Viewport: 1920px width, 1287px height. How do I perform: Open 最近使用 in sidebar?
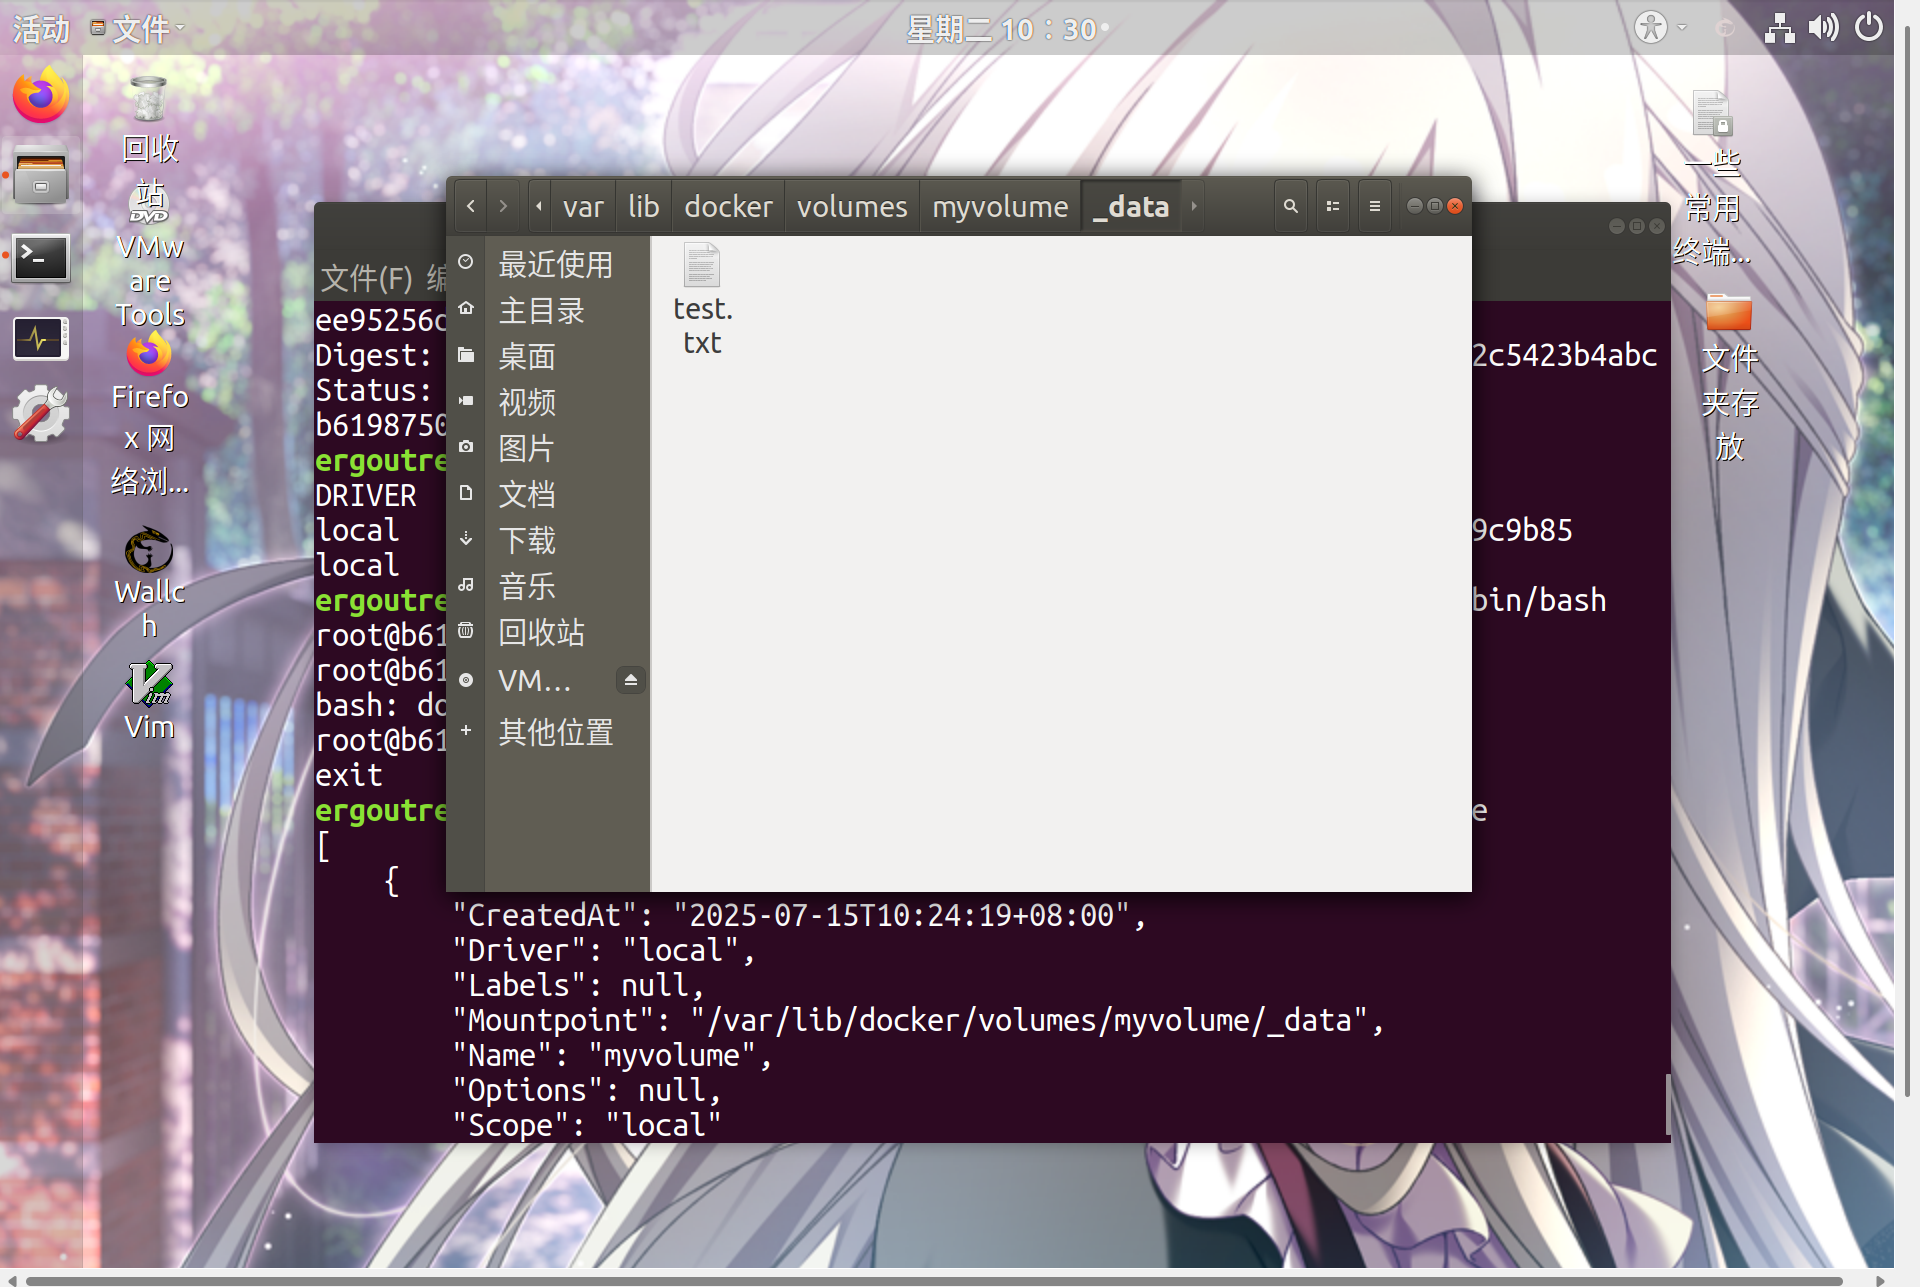click(x=548, y=264)
